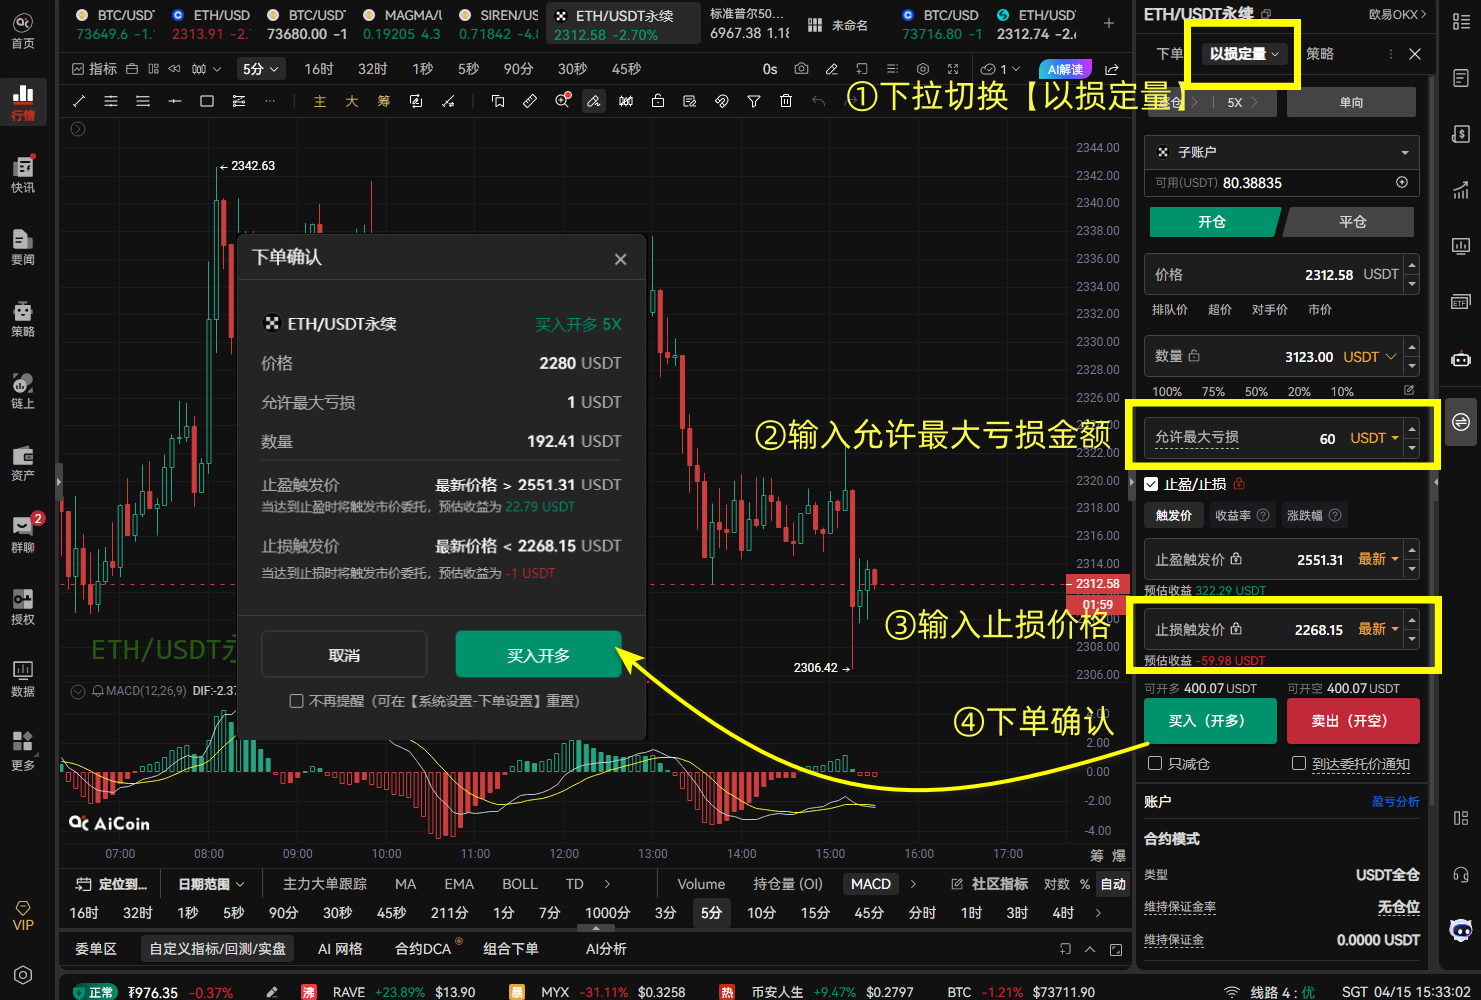Select the AI解读 feature icon
1481x1000 pixels.
pyautogui.click(x=1063, y=69)
